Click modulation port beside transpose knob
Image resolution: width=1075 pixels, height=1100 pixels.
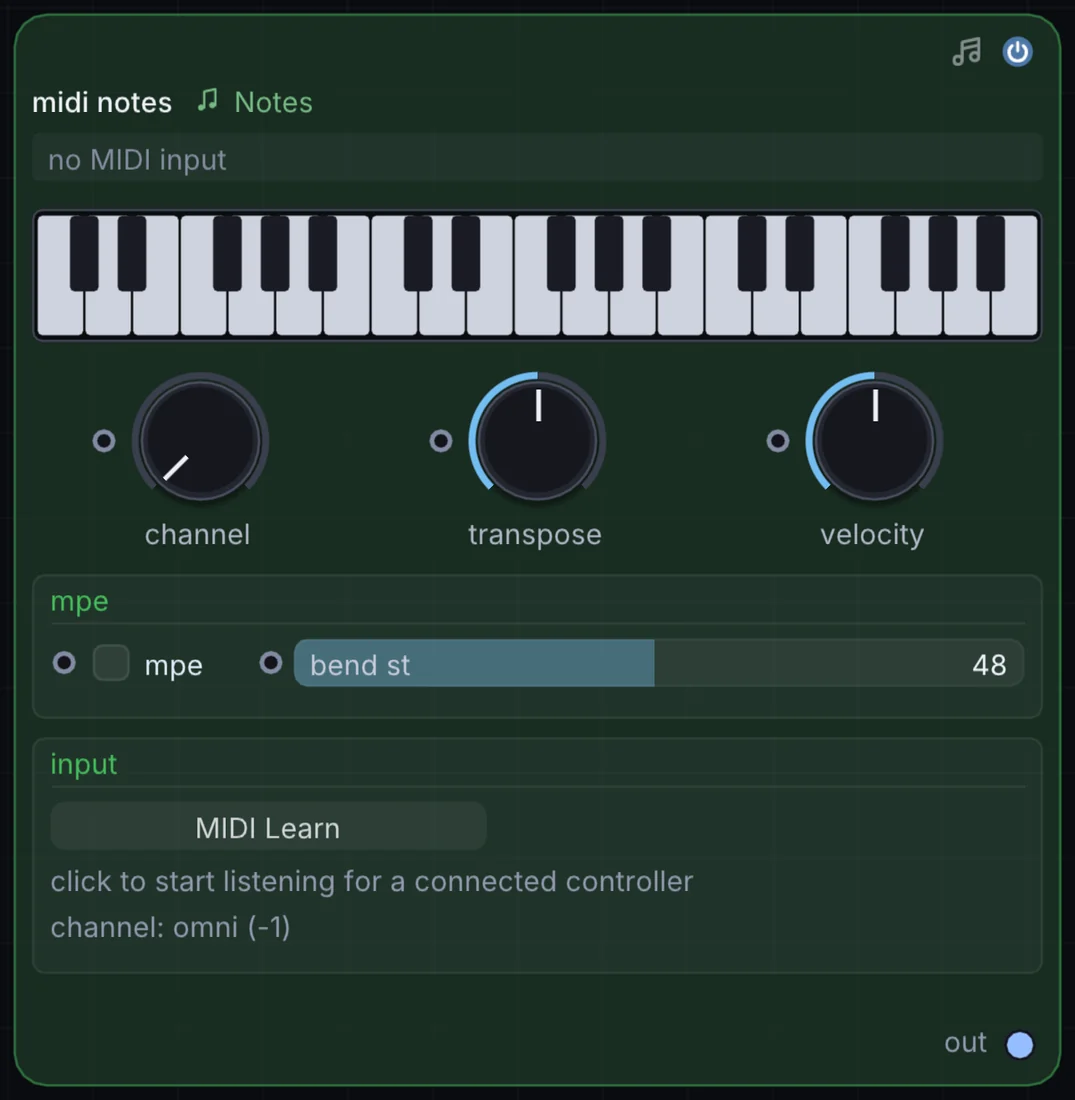(441, 441)
